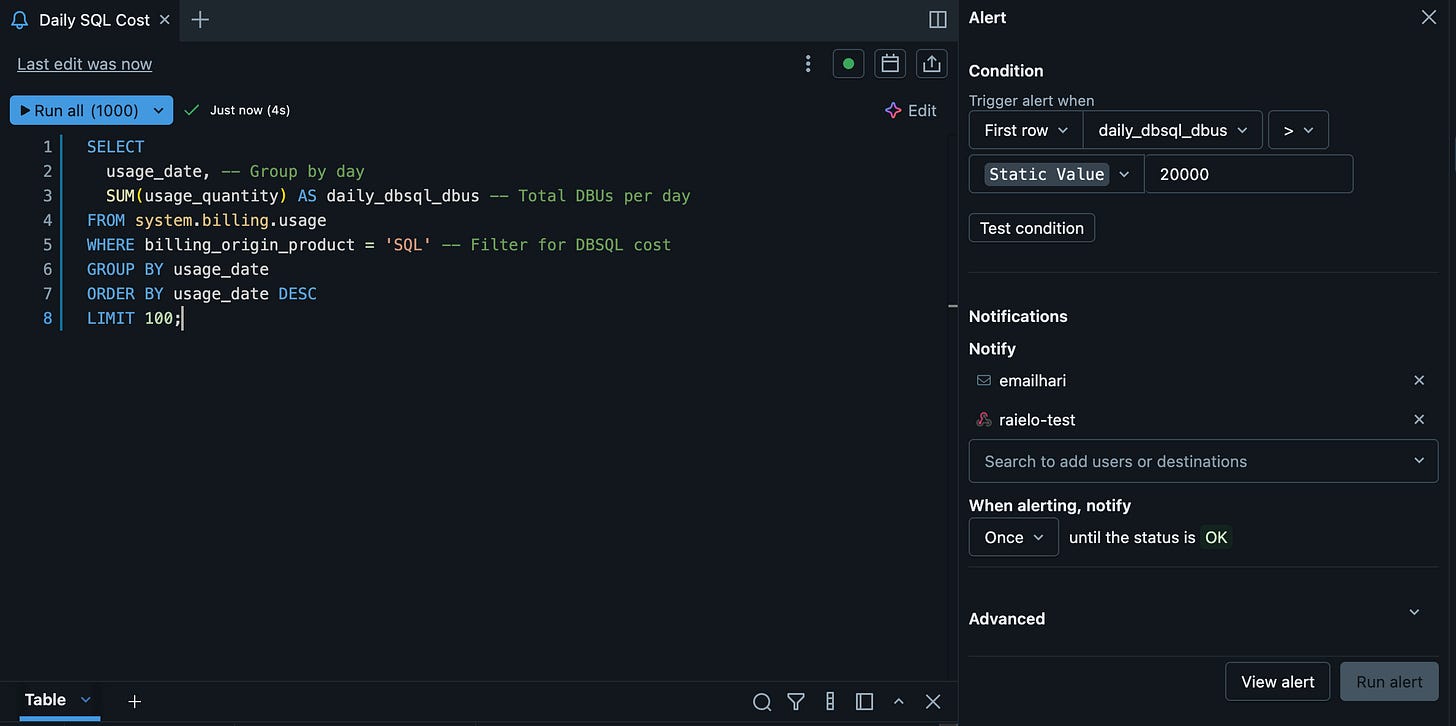
Task: Click the green compute status indicator
Action: [x=848, y=64]
